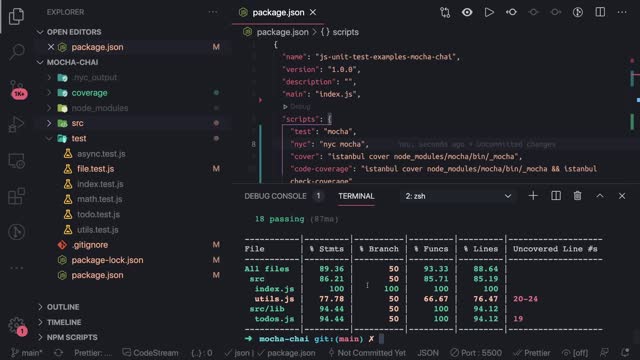Viewport: 640px width, 360px height.
Task: Click CodeStream status bar item
Action: coord(150,353)
